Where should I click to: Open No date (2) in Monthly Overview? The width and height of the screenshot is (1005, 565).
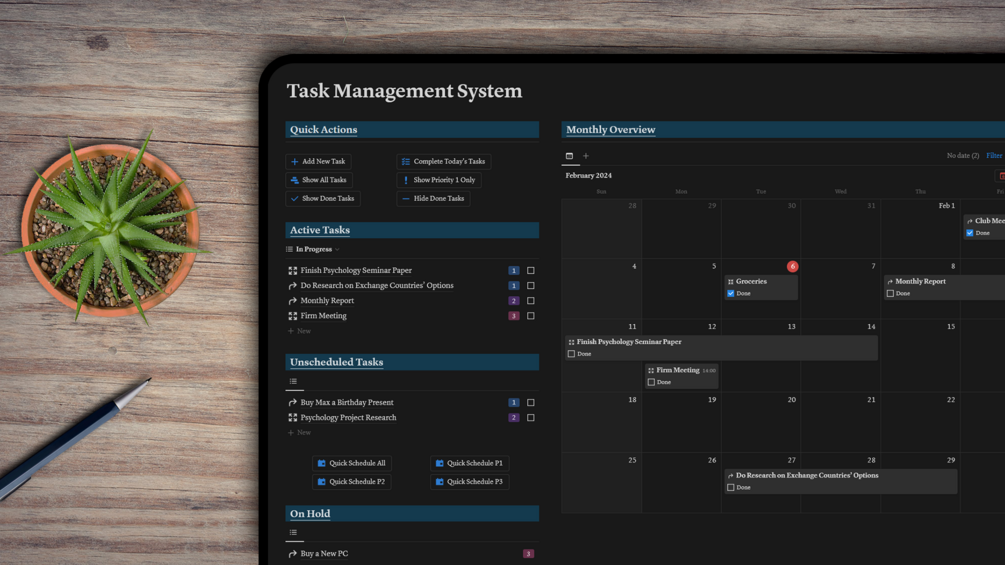pyautogui.click(x=963, y=156)
